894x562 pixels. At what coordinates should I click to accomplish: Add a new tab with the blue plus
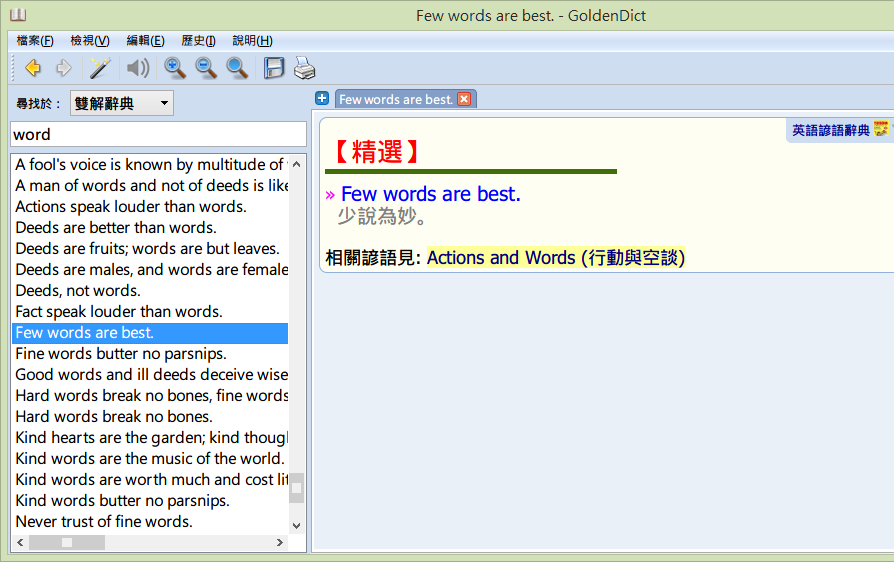pyautogui.click(x=322, y=98)
